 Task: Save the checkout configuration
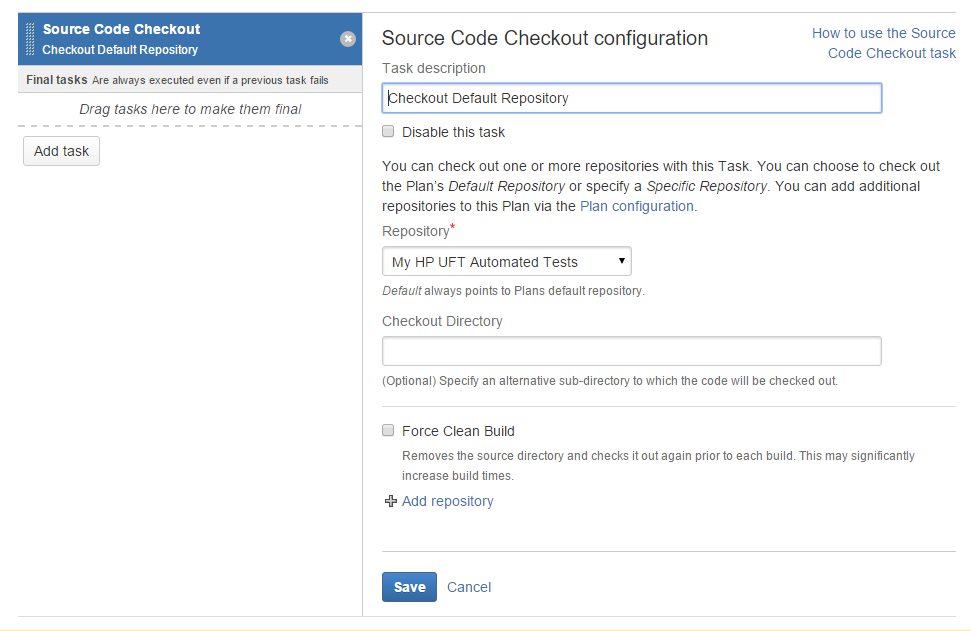409,587
